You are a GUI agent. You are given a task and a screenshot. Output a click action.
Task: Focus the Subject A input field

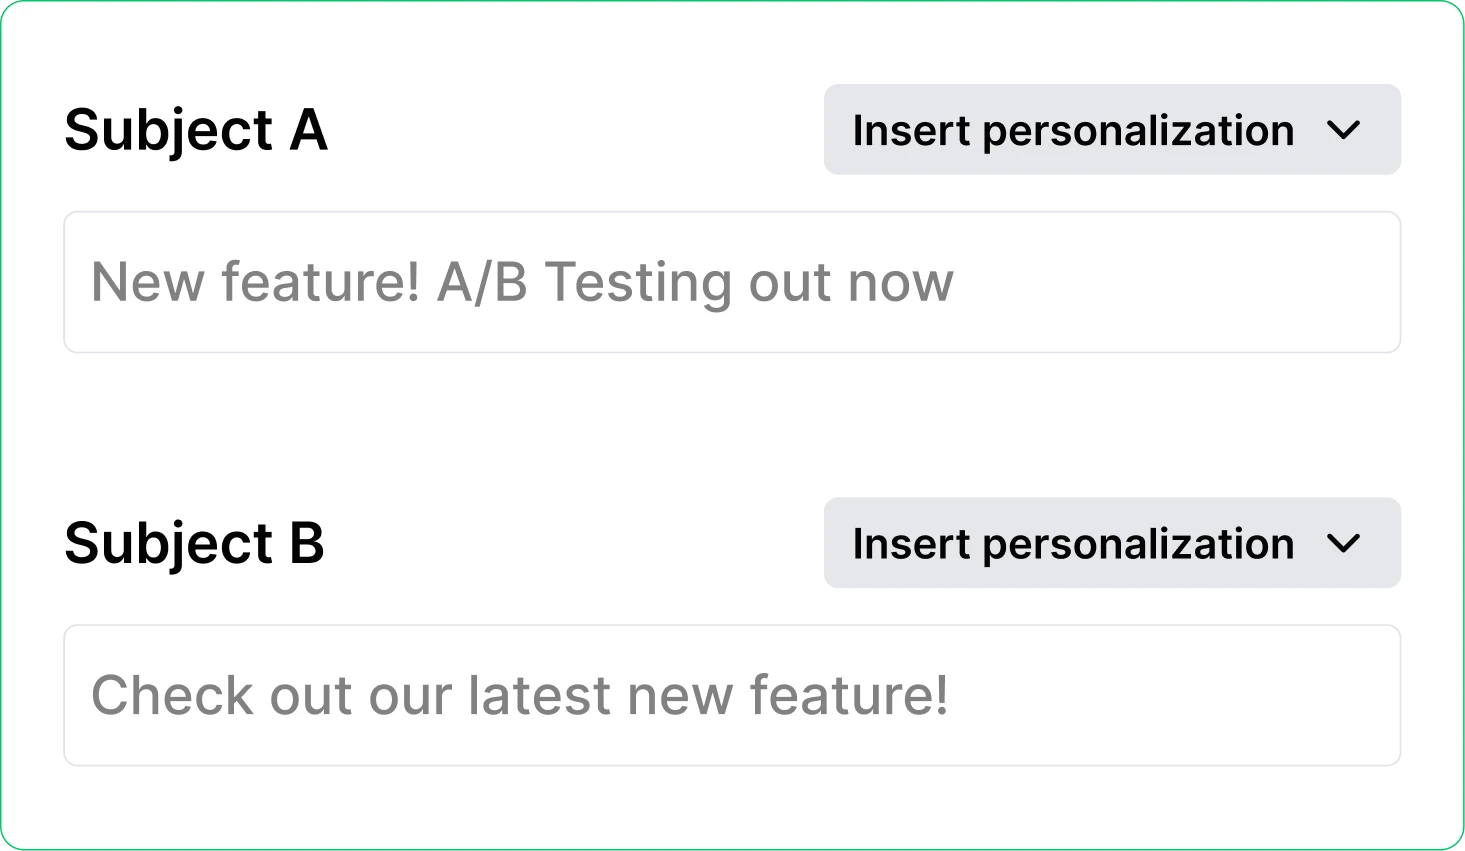tap(731, 282)
